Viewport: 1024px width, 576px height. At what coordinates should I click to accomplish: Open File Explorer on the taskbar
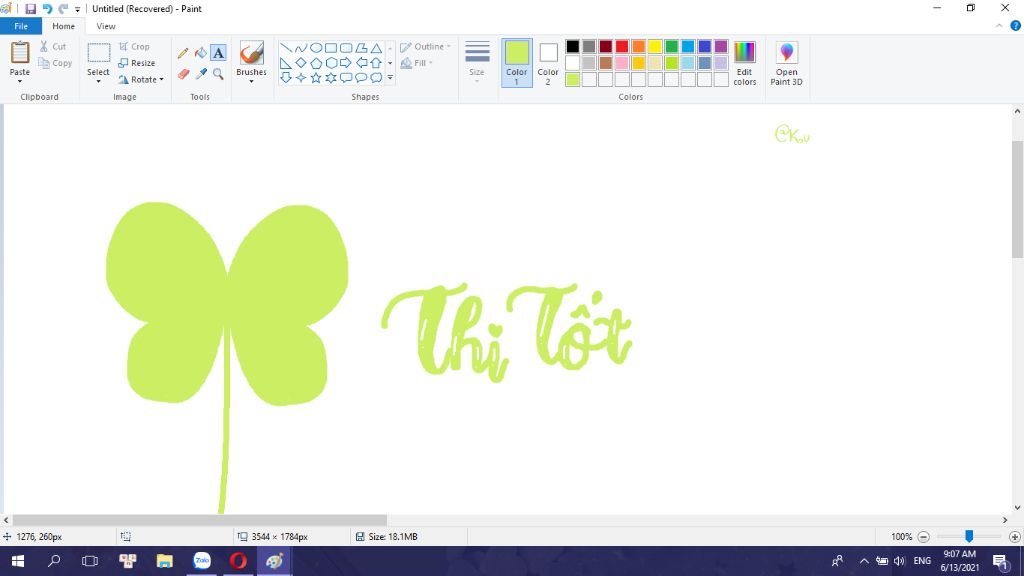[165, 560]
